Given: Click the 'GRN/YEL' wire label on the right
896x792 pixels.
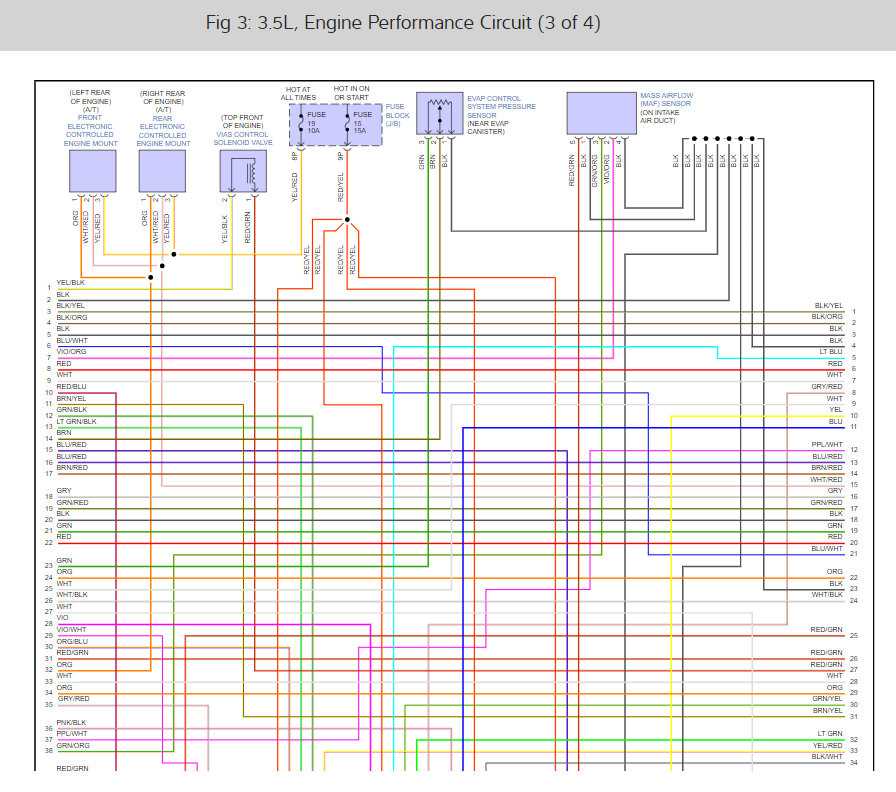Looking at the screenshot, I should point(827,698).
